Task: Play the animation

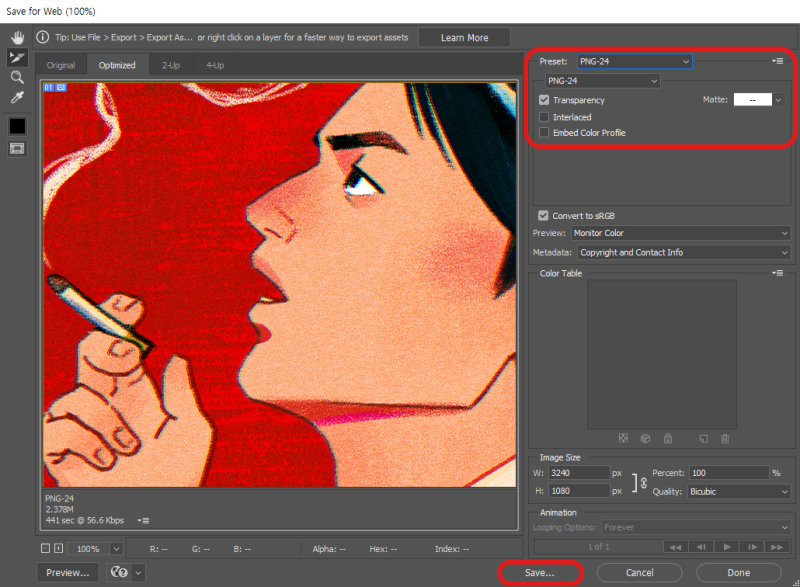Action: point(727,547)
